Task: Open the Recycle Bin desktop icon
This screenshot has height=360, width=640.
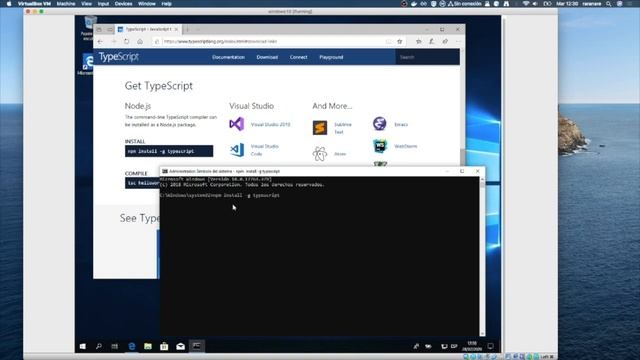Action: click(x=89, y=28)
